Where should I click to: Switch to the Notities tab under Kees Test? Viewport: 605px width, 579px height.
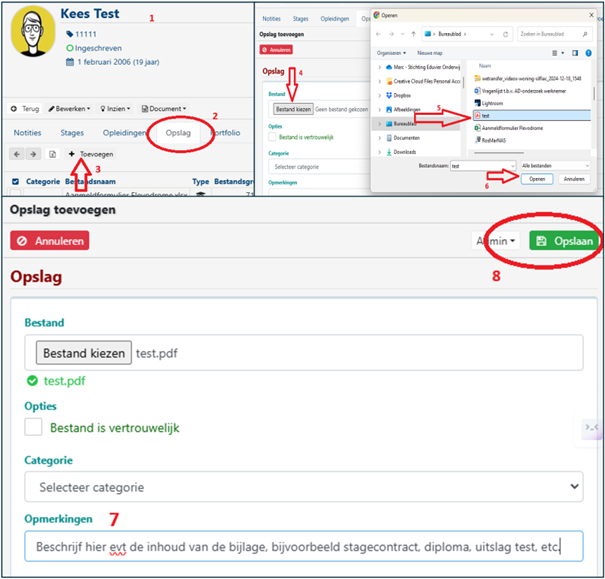point(27,133)
